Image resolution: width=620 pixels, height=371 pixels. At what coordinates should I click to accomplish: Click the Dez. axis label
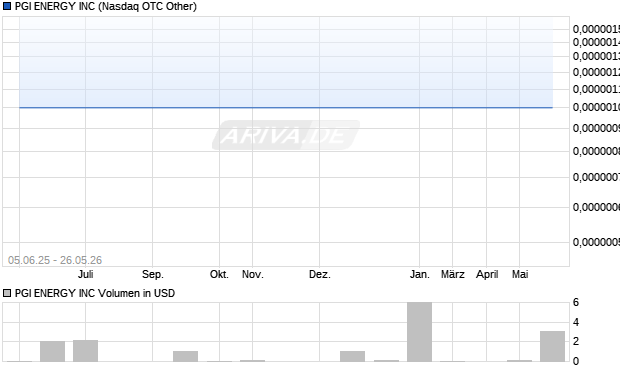pos(319,274)
